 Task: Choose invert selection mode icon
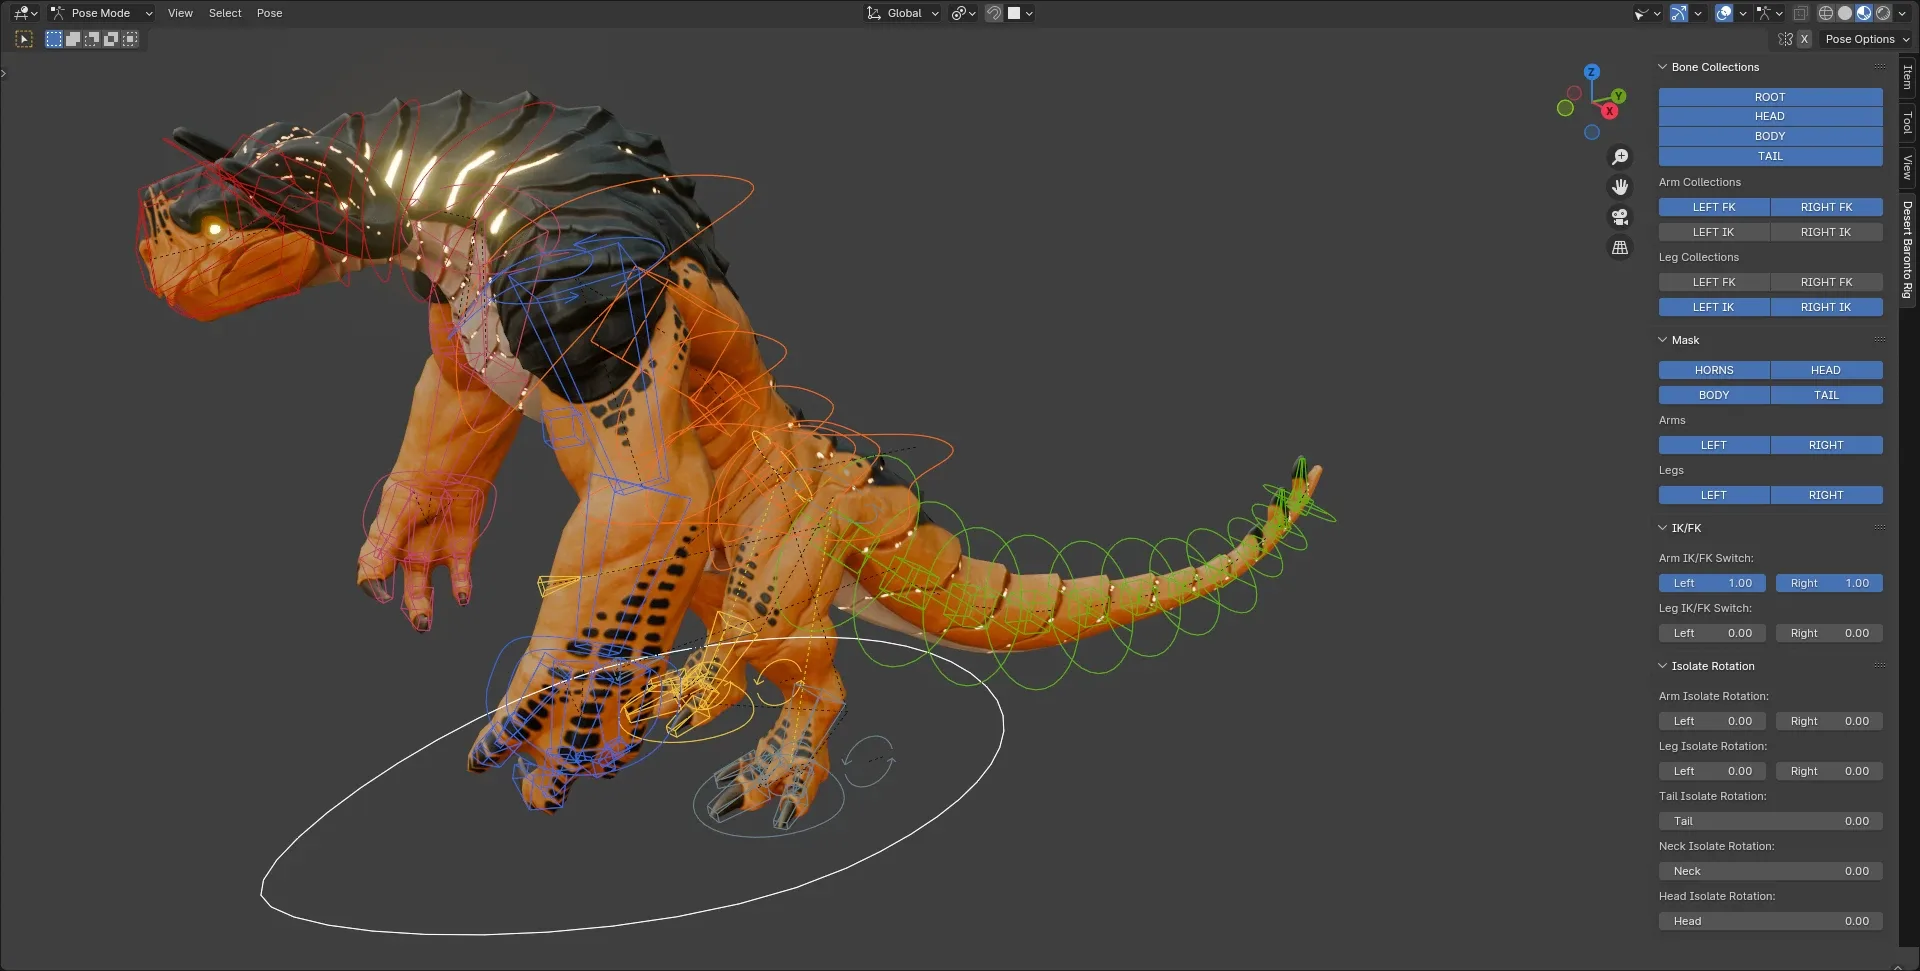[x=111, y=39]
